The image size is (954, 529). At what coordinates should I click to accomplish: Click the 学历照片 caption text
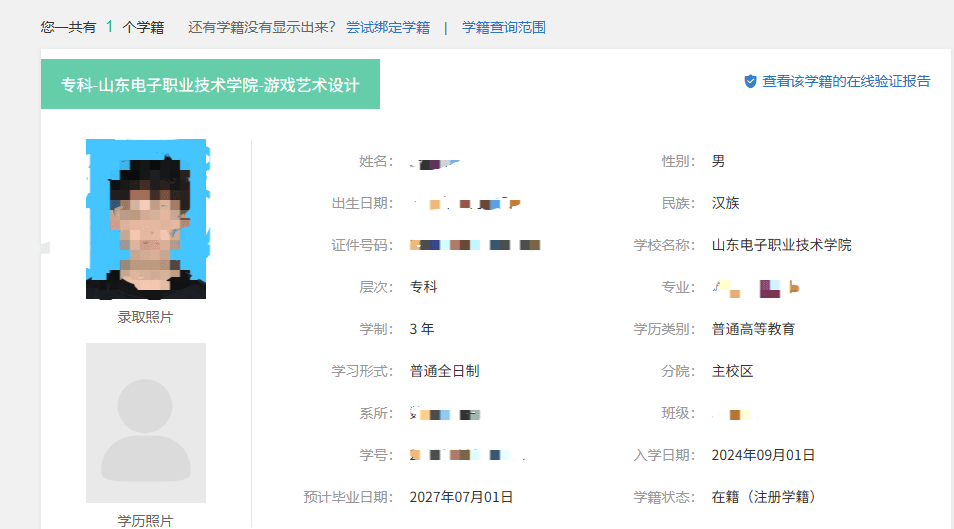point(145,520)
